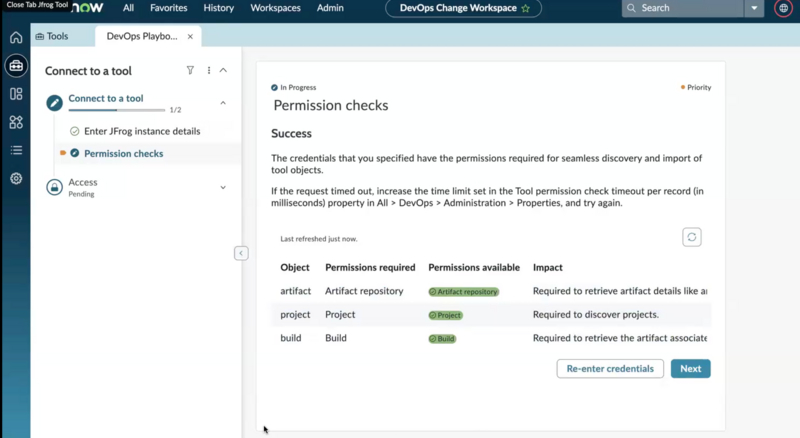This screenshot has width=800, height=438.
Task: Click the Success heading
Action: (x=291, y=133)
